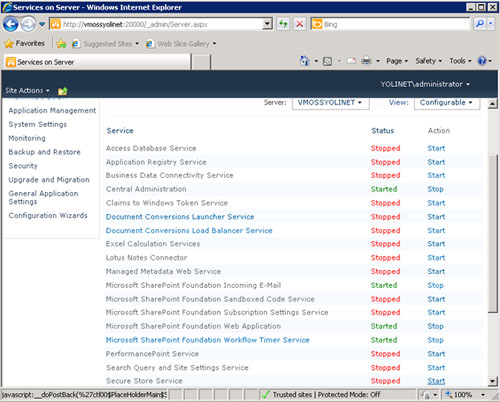
Task: Click the Status column header
Action: pos(383,131)
